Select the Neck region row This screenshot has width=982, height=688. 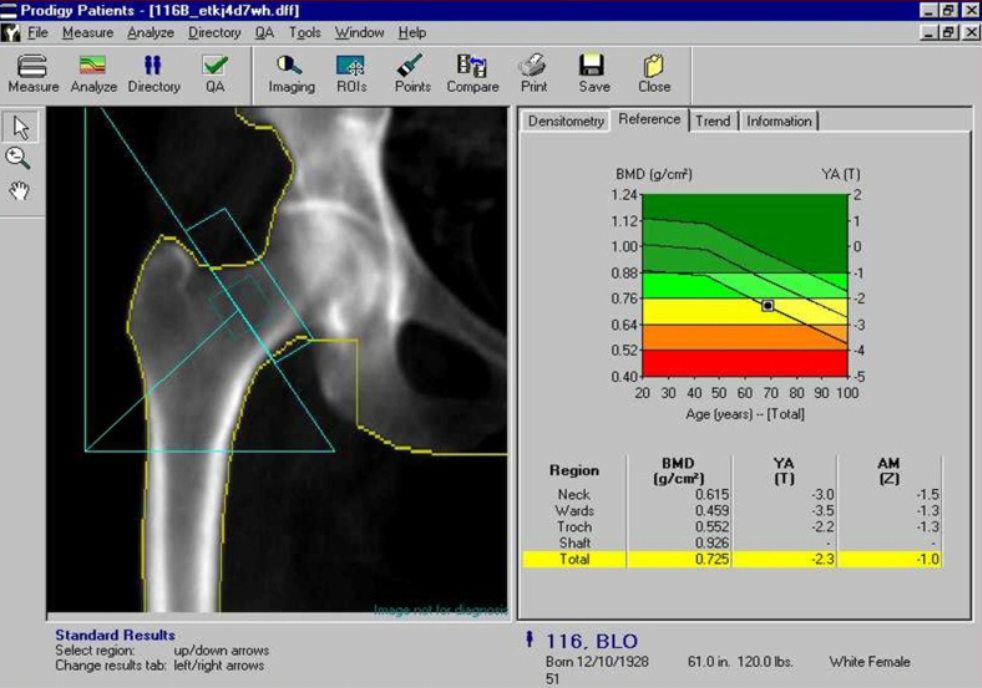click(x=574, y=494)
